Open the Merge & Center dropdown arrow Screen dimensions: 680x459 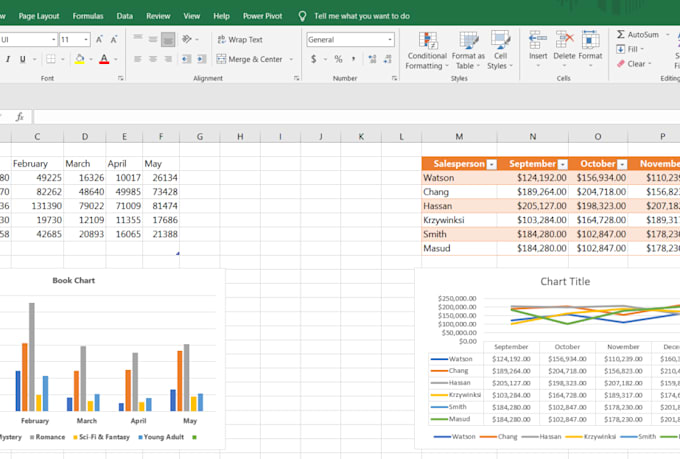coord(291,59)
